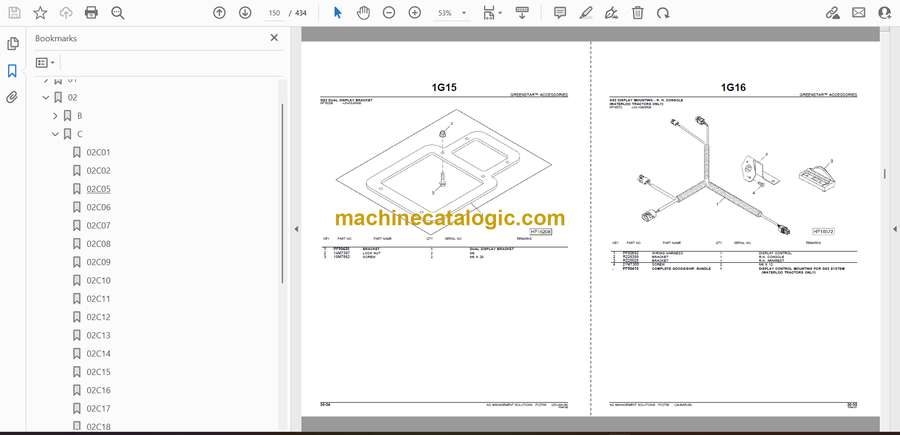Zoom in with the plus button
Viewport: 900px width, 435px height.
[414, 13]
